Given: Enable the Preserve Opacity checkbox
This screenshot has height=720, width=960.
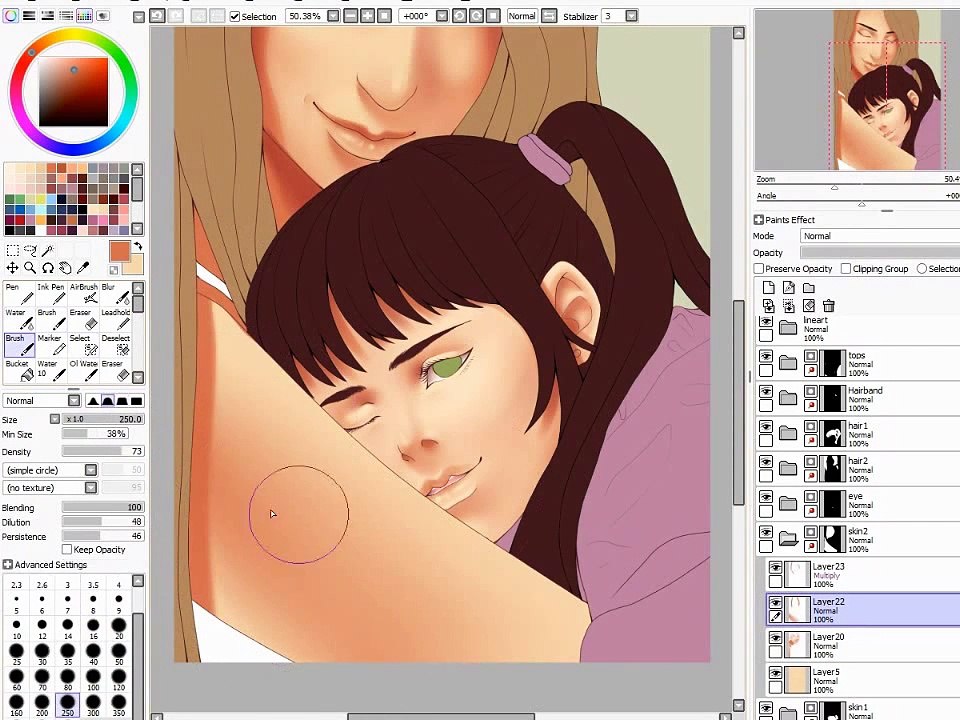Looking at the screenshot, I should (759, 268).
